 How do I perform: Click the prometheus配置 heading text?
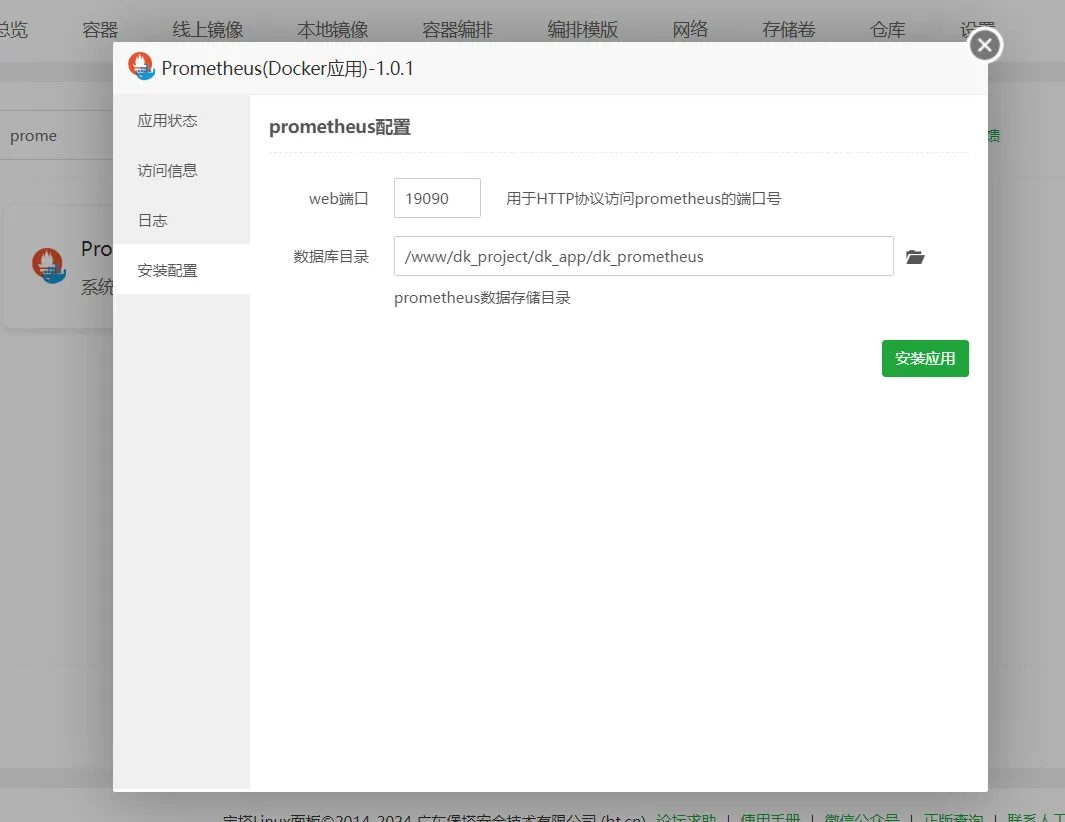coord(340,127)
